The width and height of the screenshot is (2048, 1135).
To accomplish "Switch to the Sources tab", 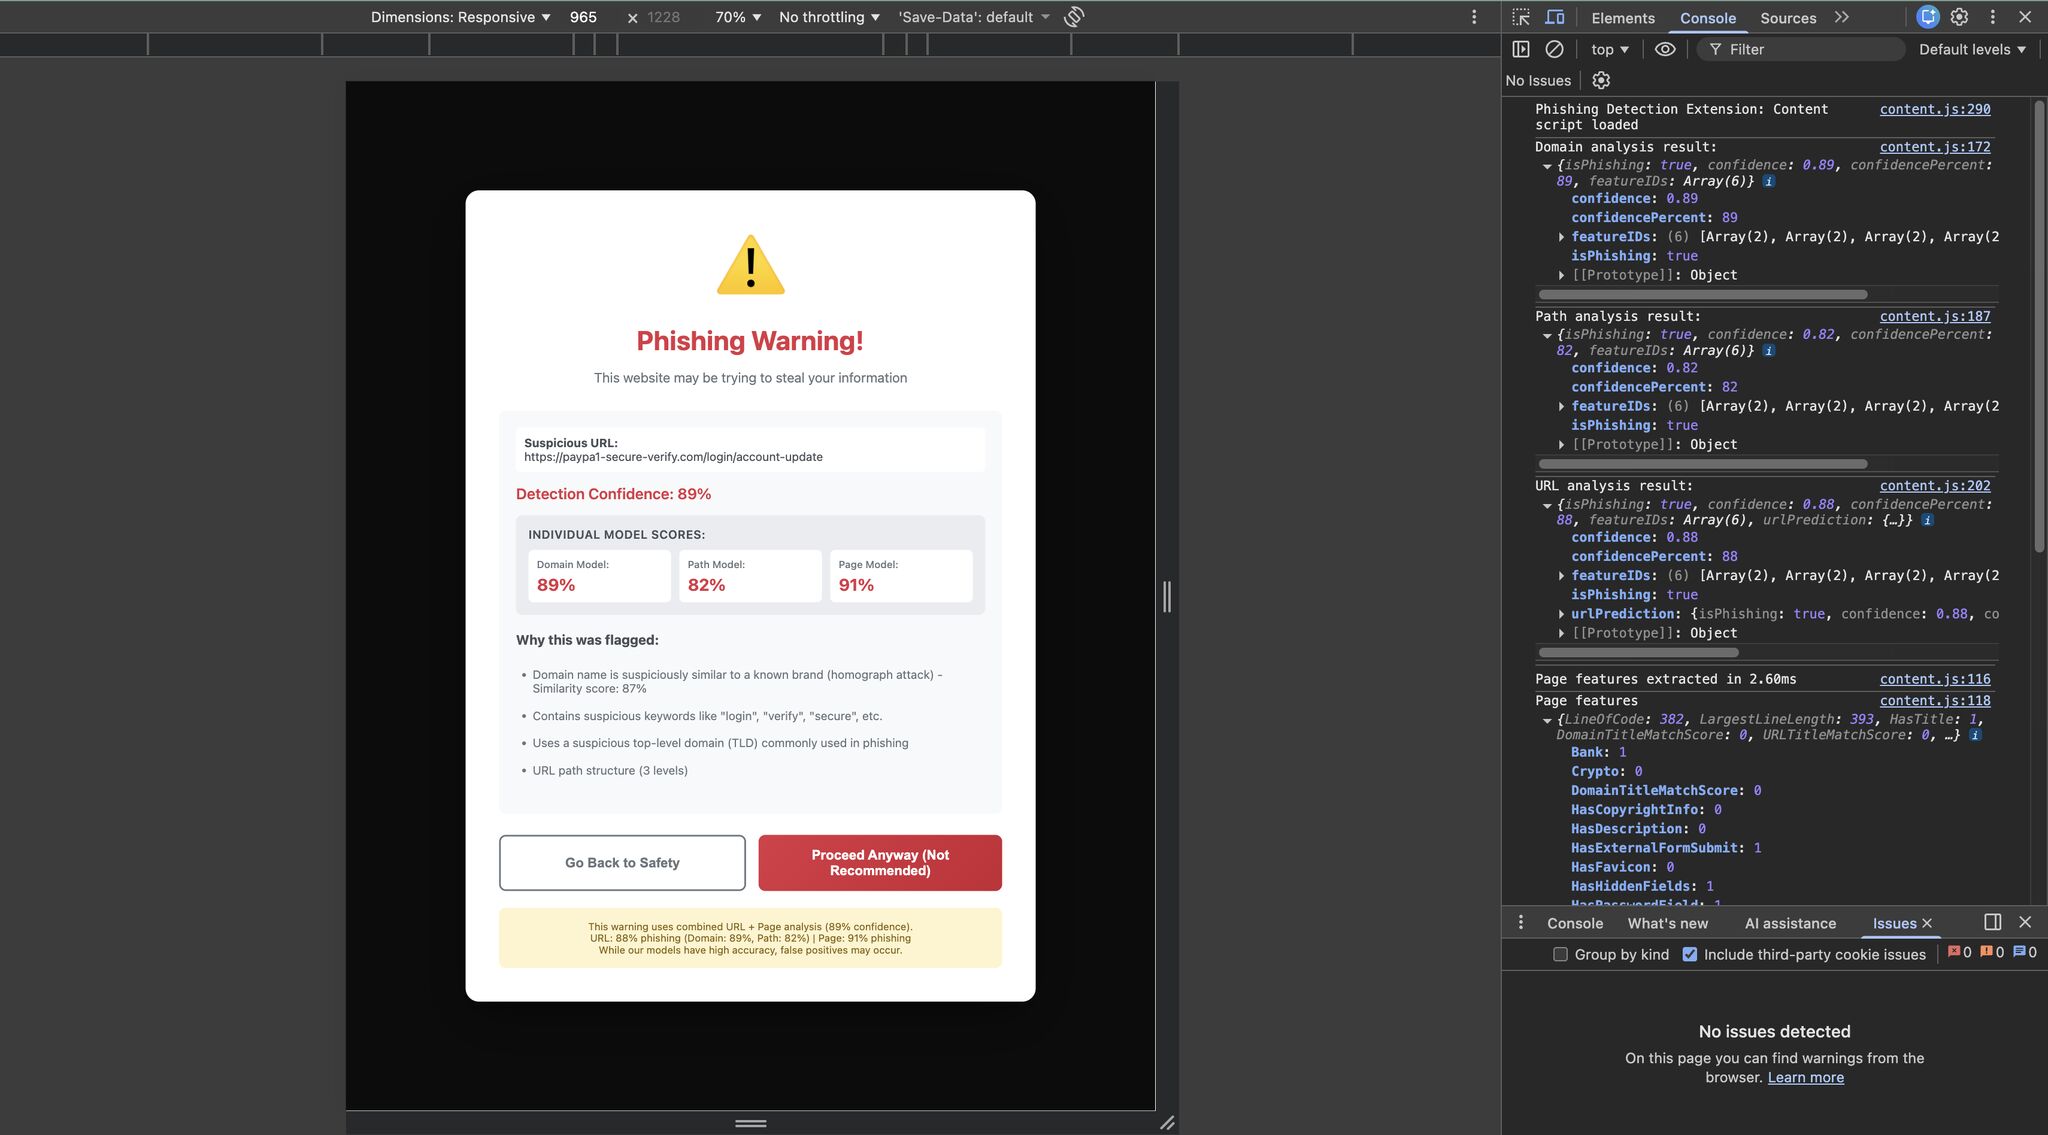I will click(x=1786, y=18).
